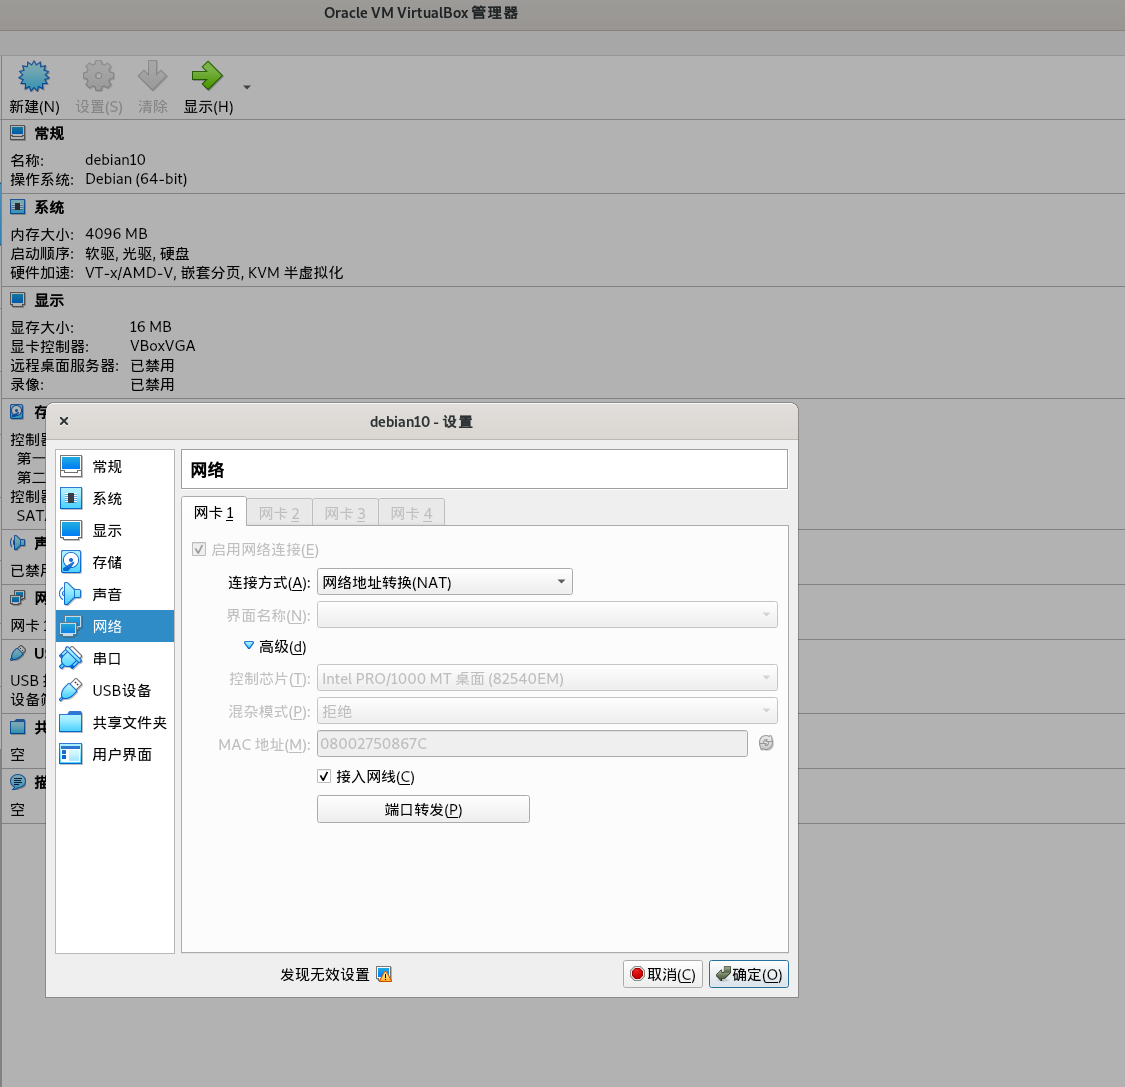
Task: Click the audio section speaker icon in manager
Action: point(18,543)
